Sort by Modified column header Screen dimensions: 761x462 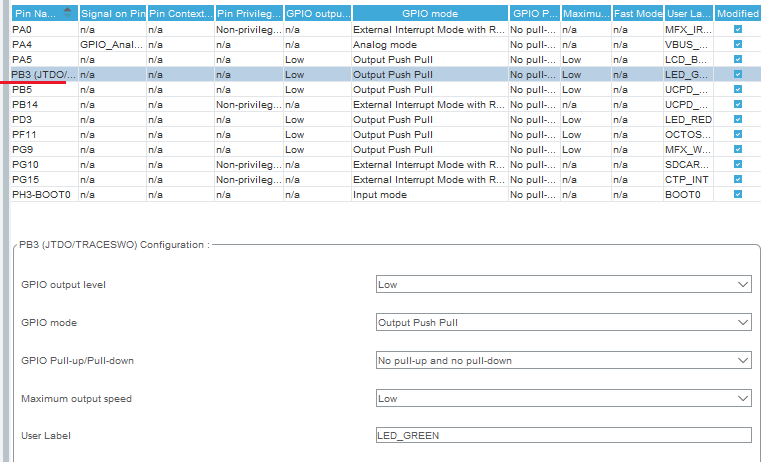coord(738,14)
